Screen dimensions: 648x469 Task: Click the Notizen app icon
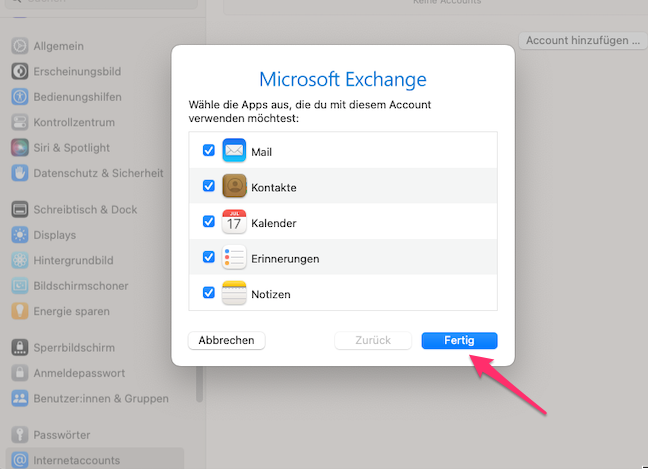(234, 294)
